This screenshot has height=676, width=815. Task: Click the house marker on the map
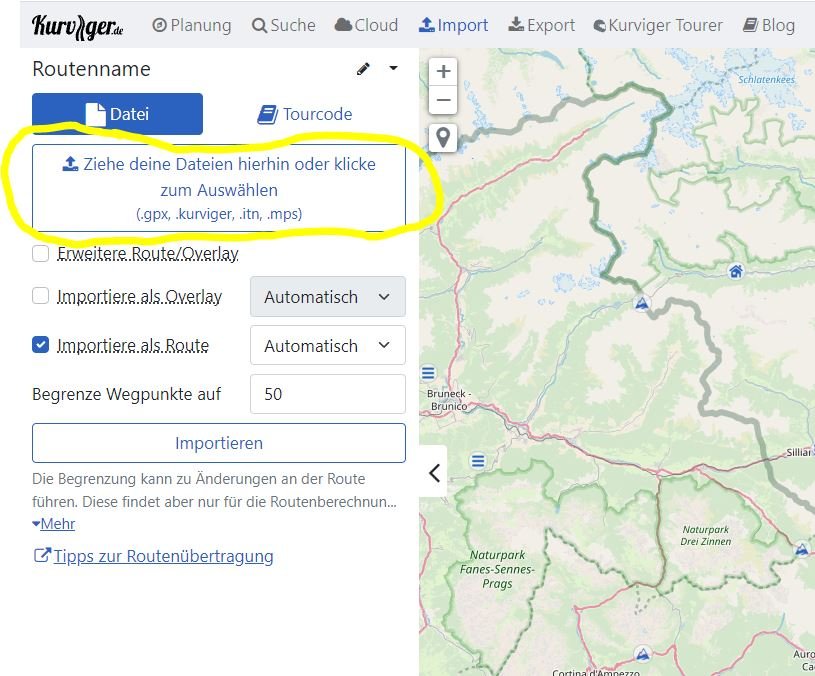736,271
